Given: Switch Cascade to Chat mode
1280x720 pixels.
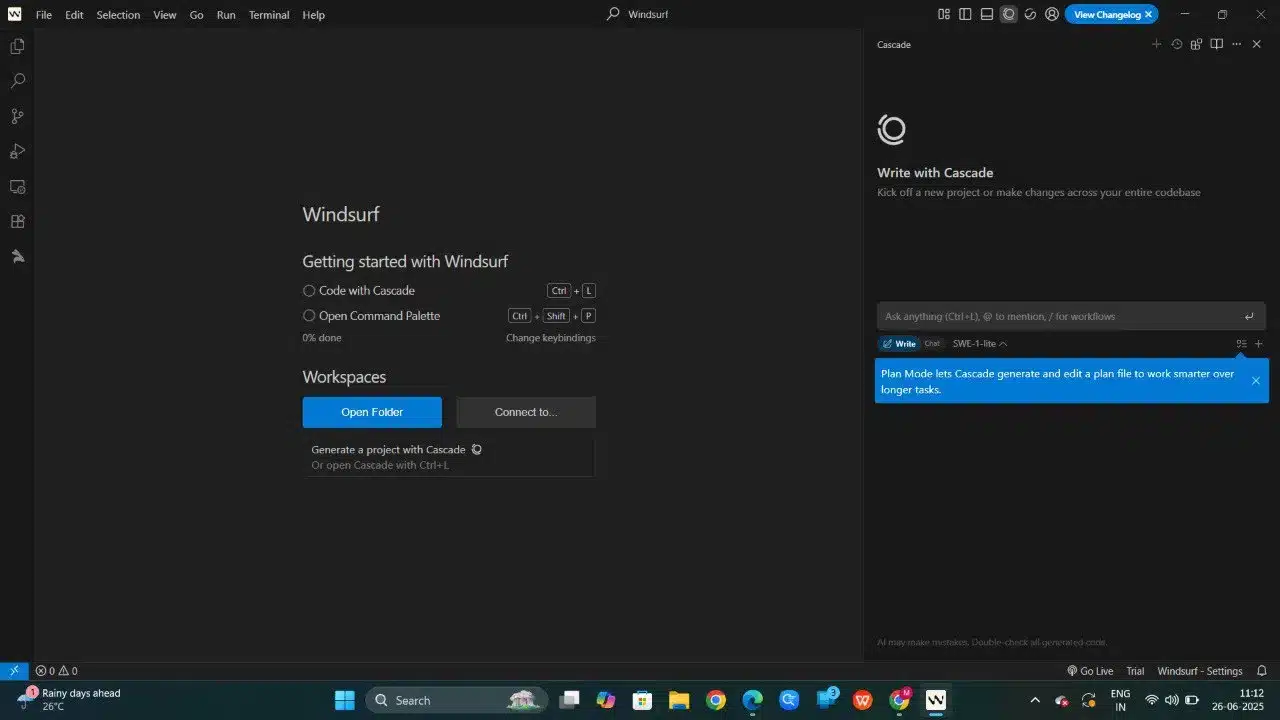Looking at the screenshot, I should point(932,343).
